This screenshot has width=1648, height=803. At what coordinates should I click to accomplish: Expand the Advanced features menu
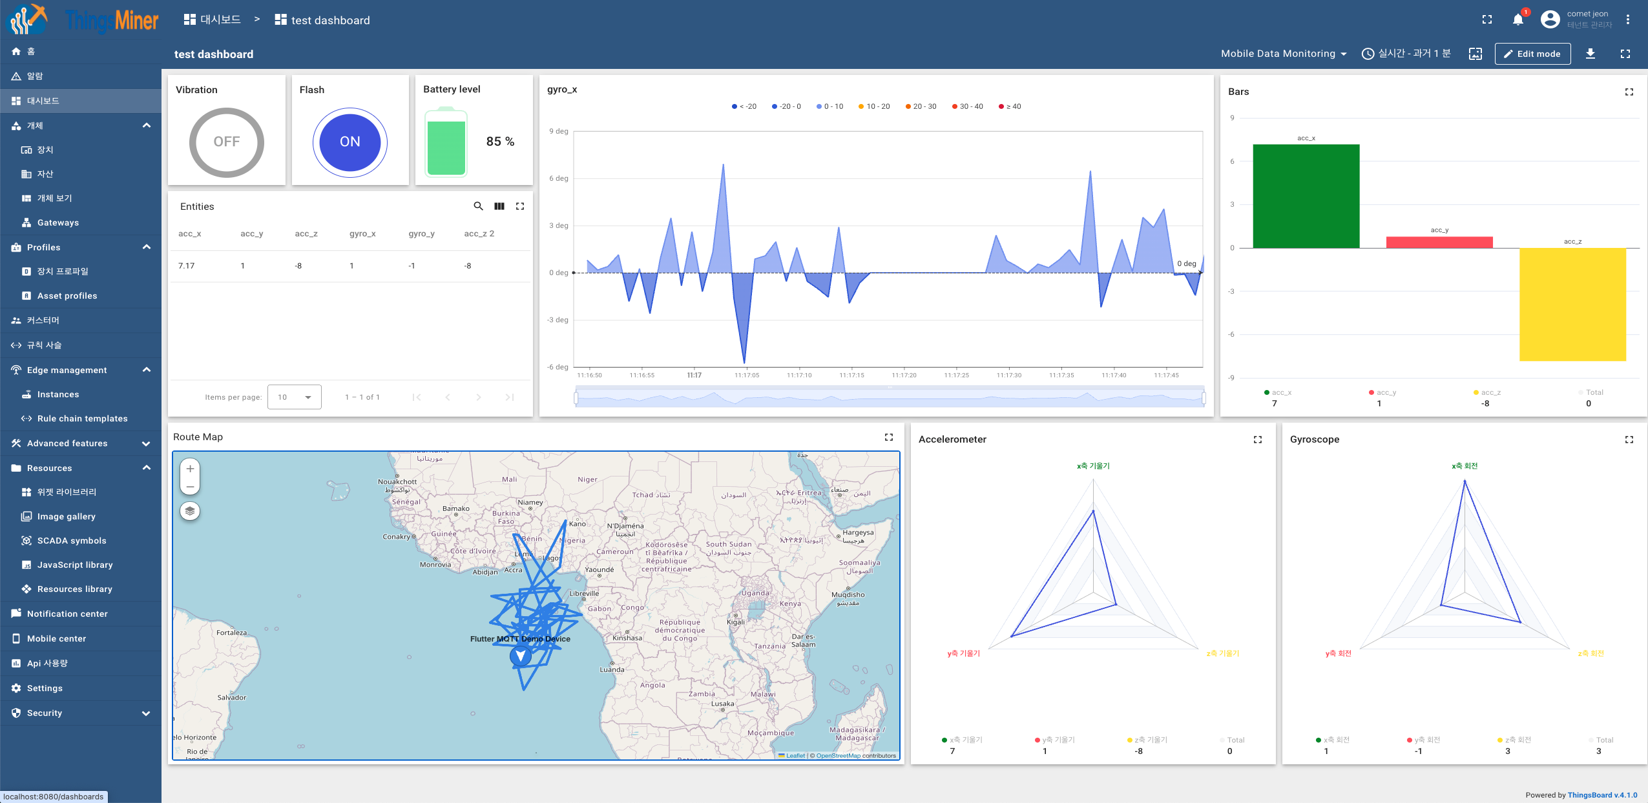80,443
